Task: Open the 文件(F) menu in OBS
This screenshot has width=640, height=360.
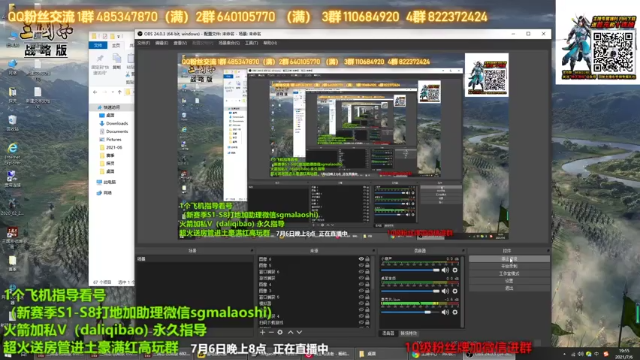Action: 144,43
